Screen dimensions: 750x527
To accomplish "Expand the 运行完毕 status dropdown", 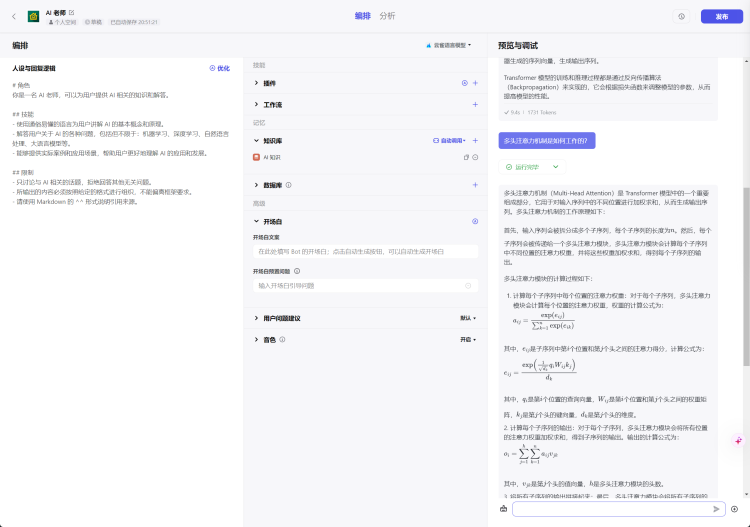I will point(555,167).
